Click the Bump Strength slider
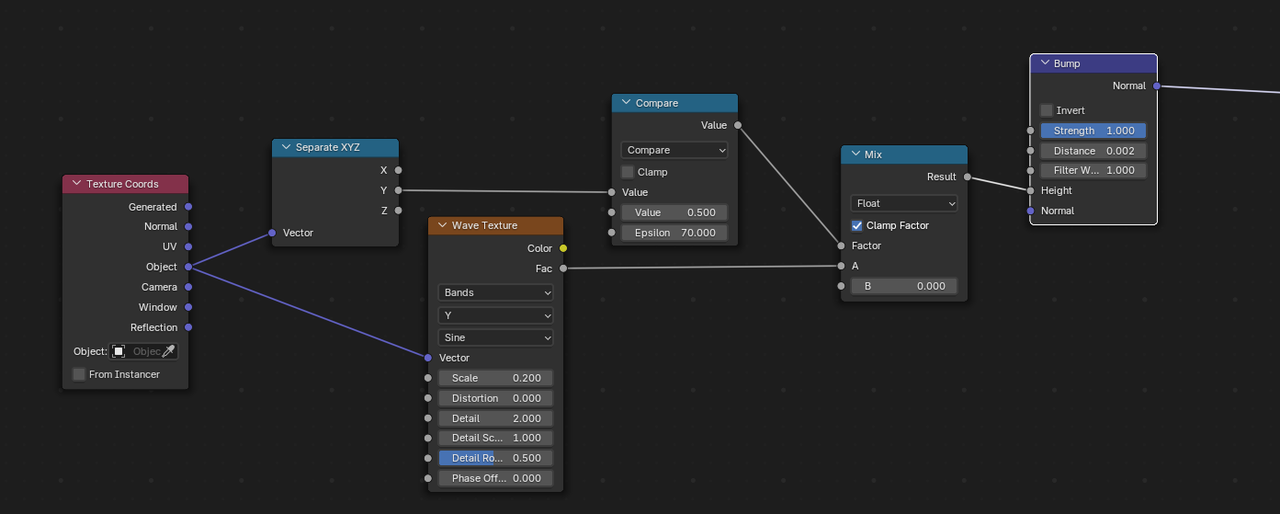This screenshot has height=514, width=1280. tap(1093, 131)
